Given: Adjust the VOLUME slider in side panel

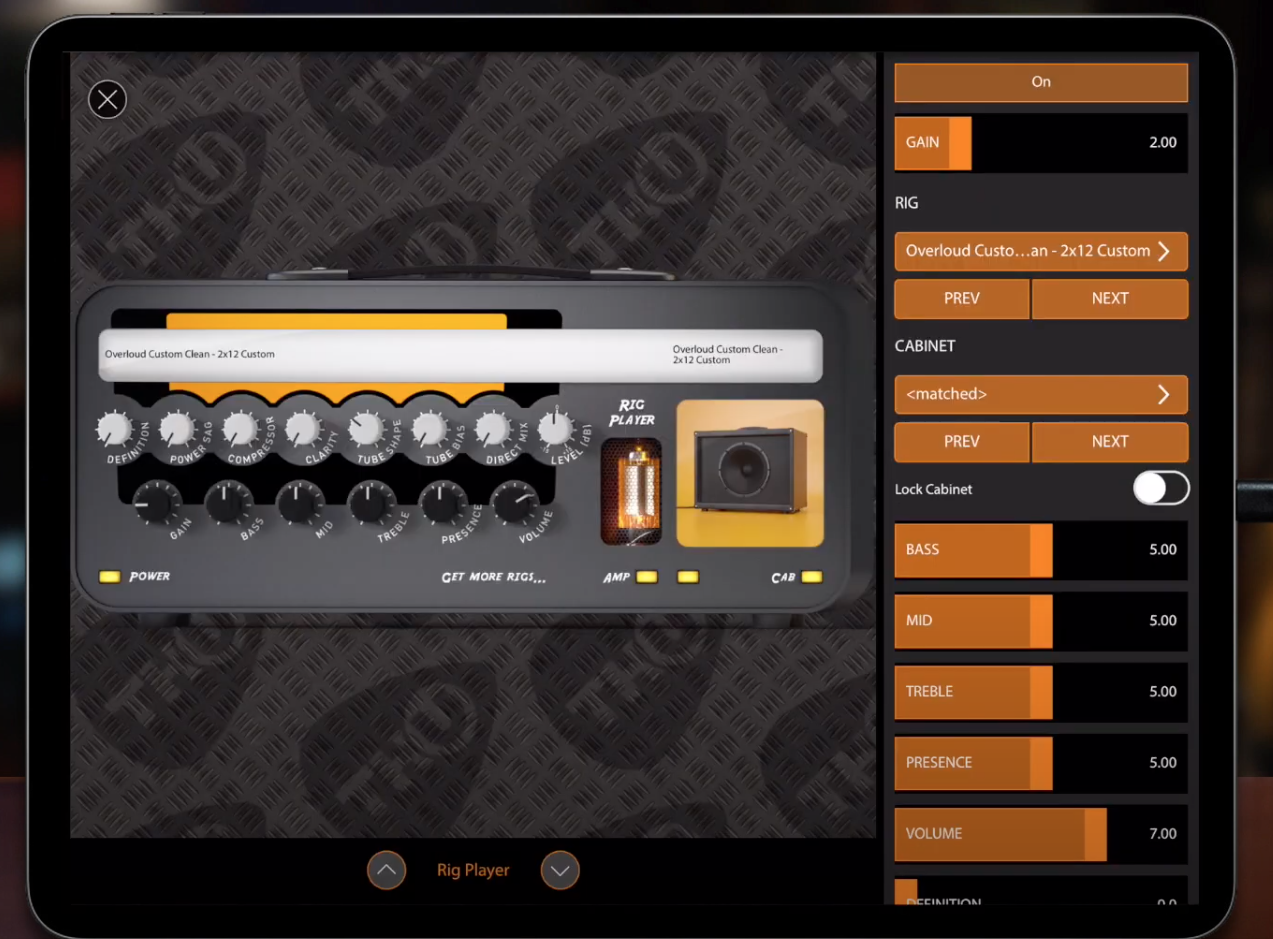Looking at the screenshot, I should (x=1041, y=834).
